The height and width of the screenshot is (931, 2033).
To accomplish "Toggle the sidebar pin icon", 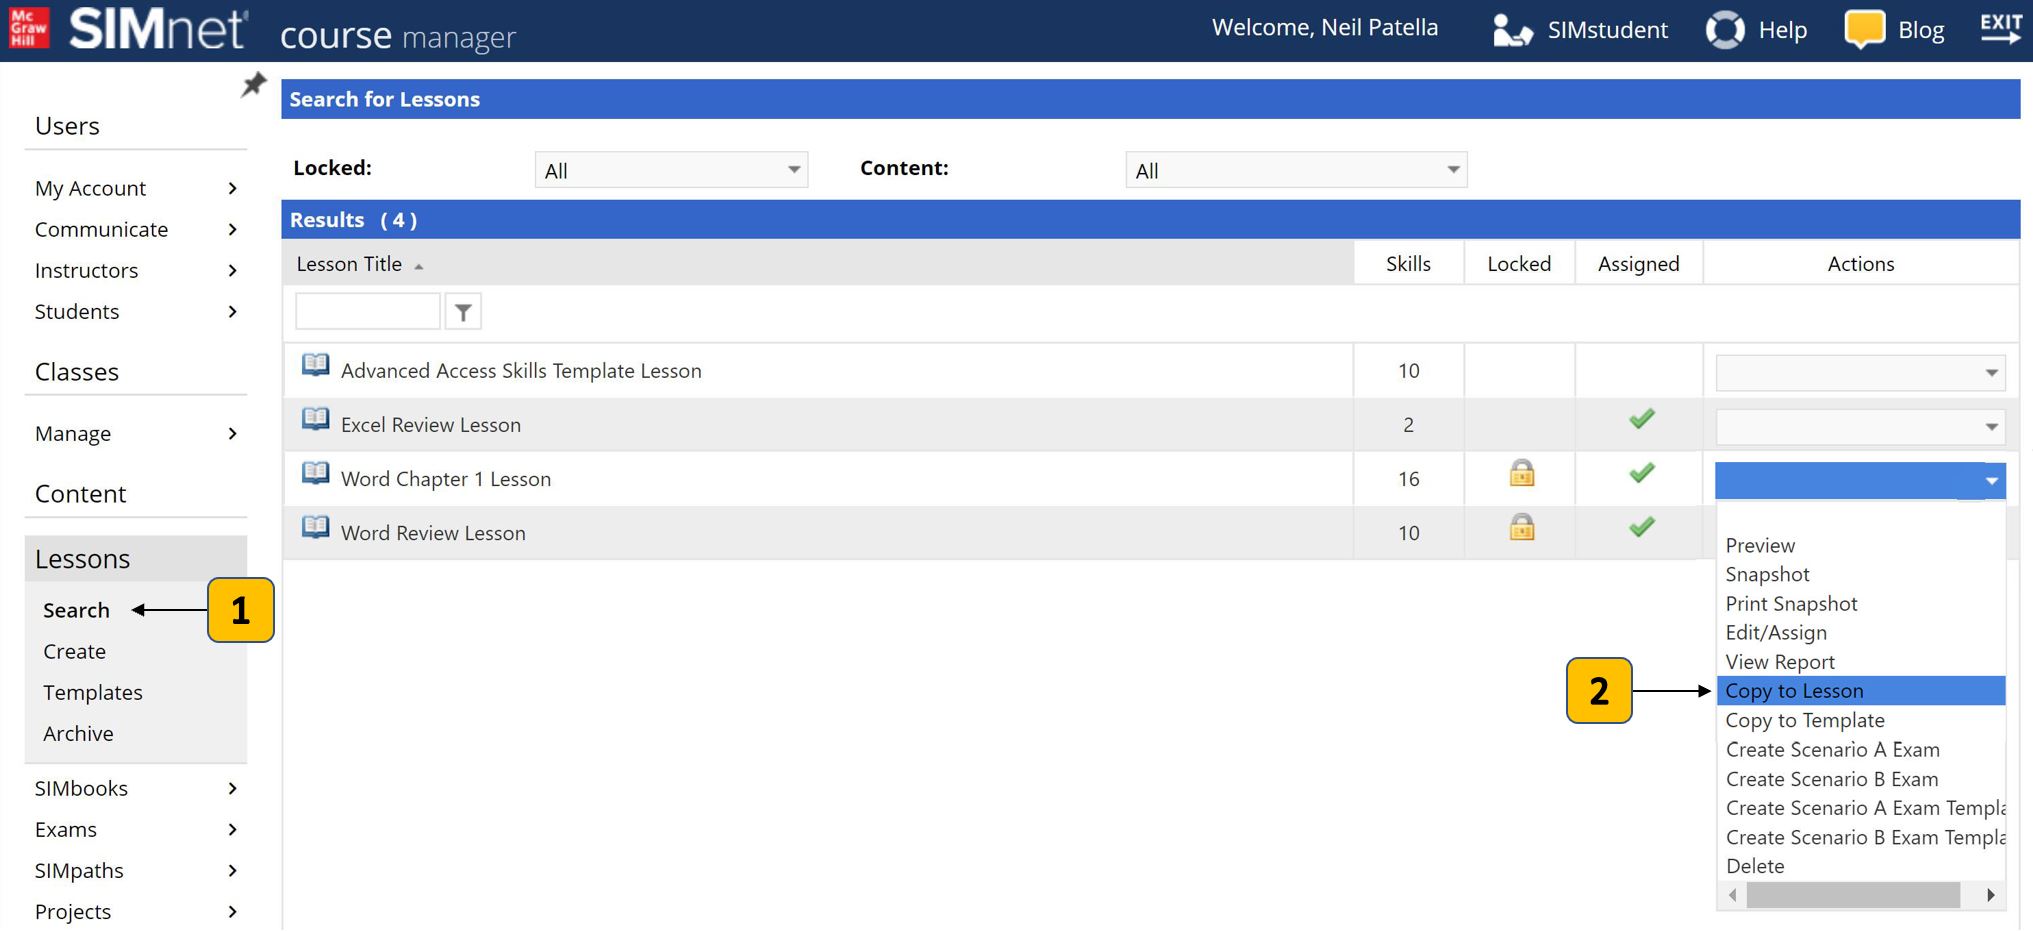I will click(254, 84).
